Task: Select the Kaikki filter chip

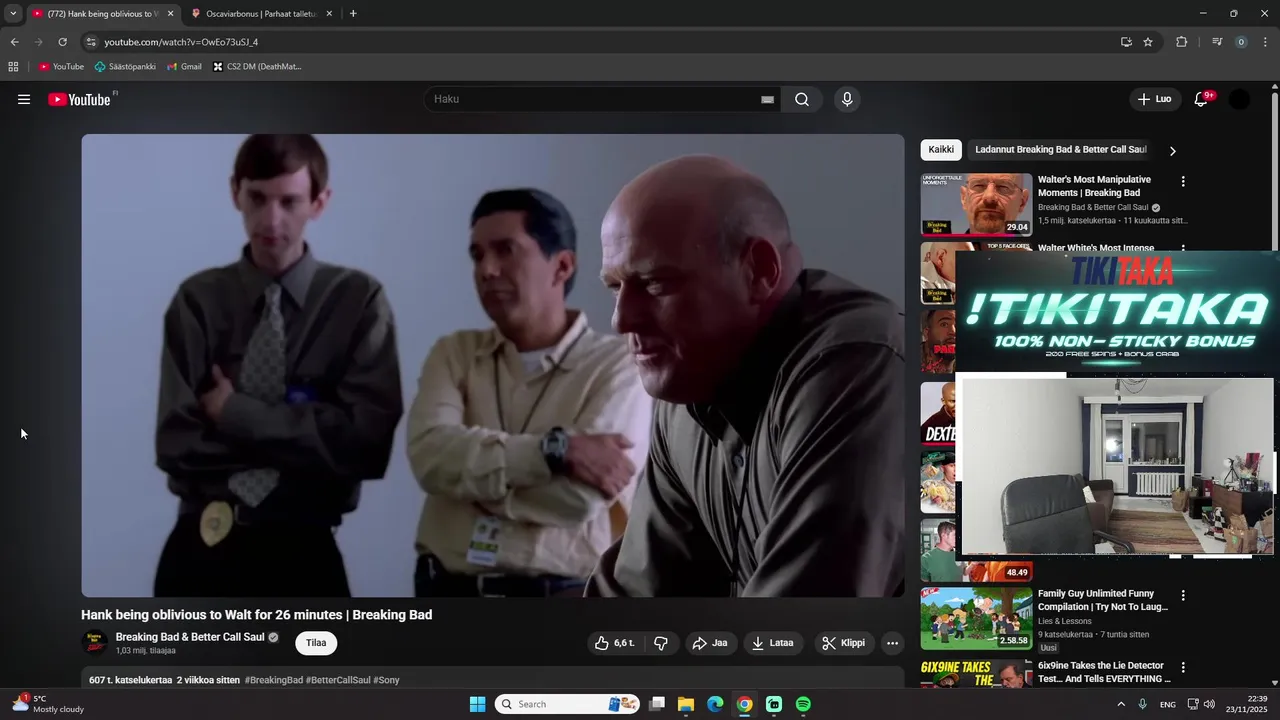Action: point(941,150)
